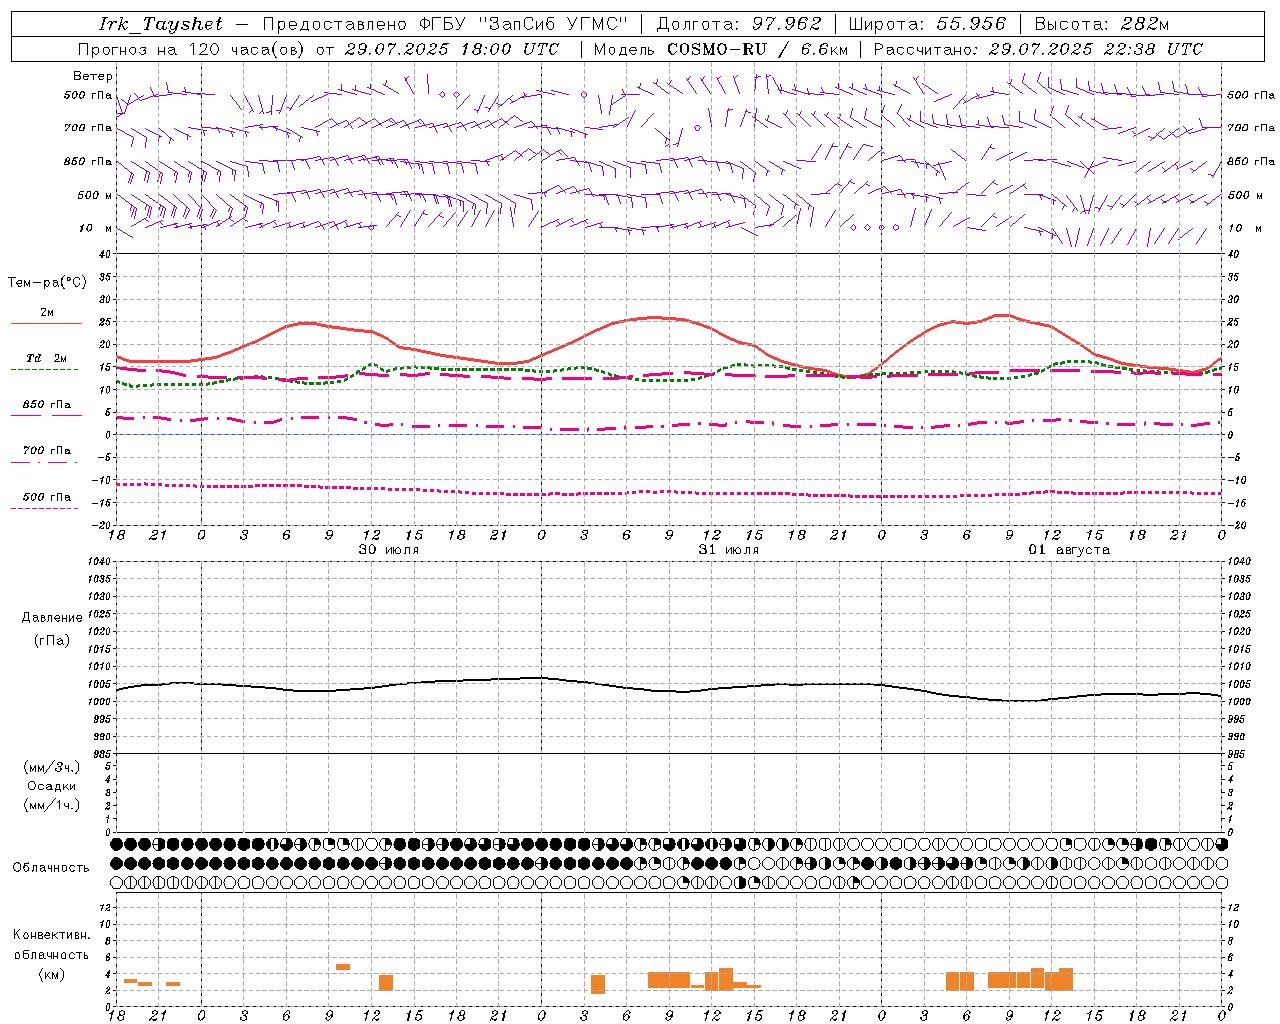Click the red 2м temperature curve
Screen dimensions: 1280x1024
pyautogui.click(x=668, y=318)
